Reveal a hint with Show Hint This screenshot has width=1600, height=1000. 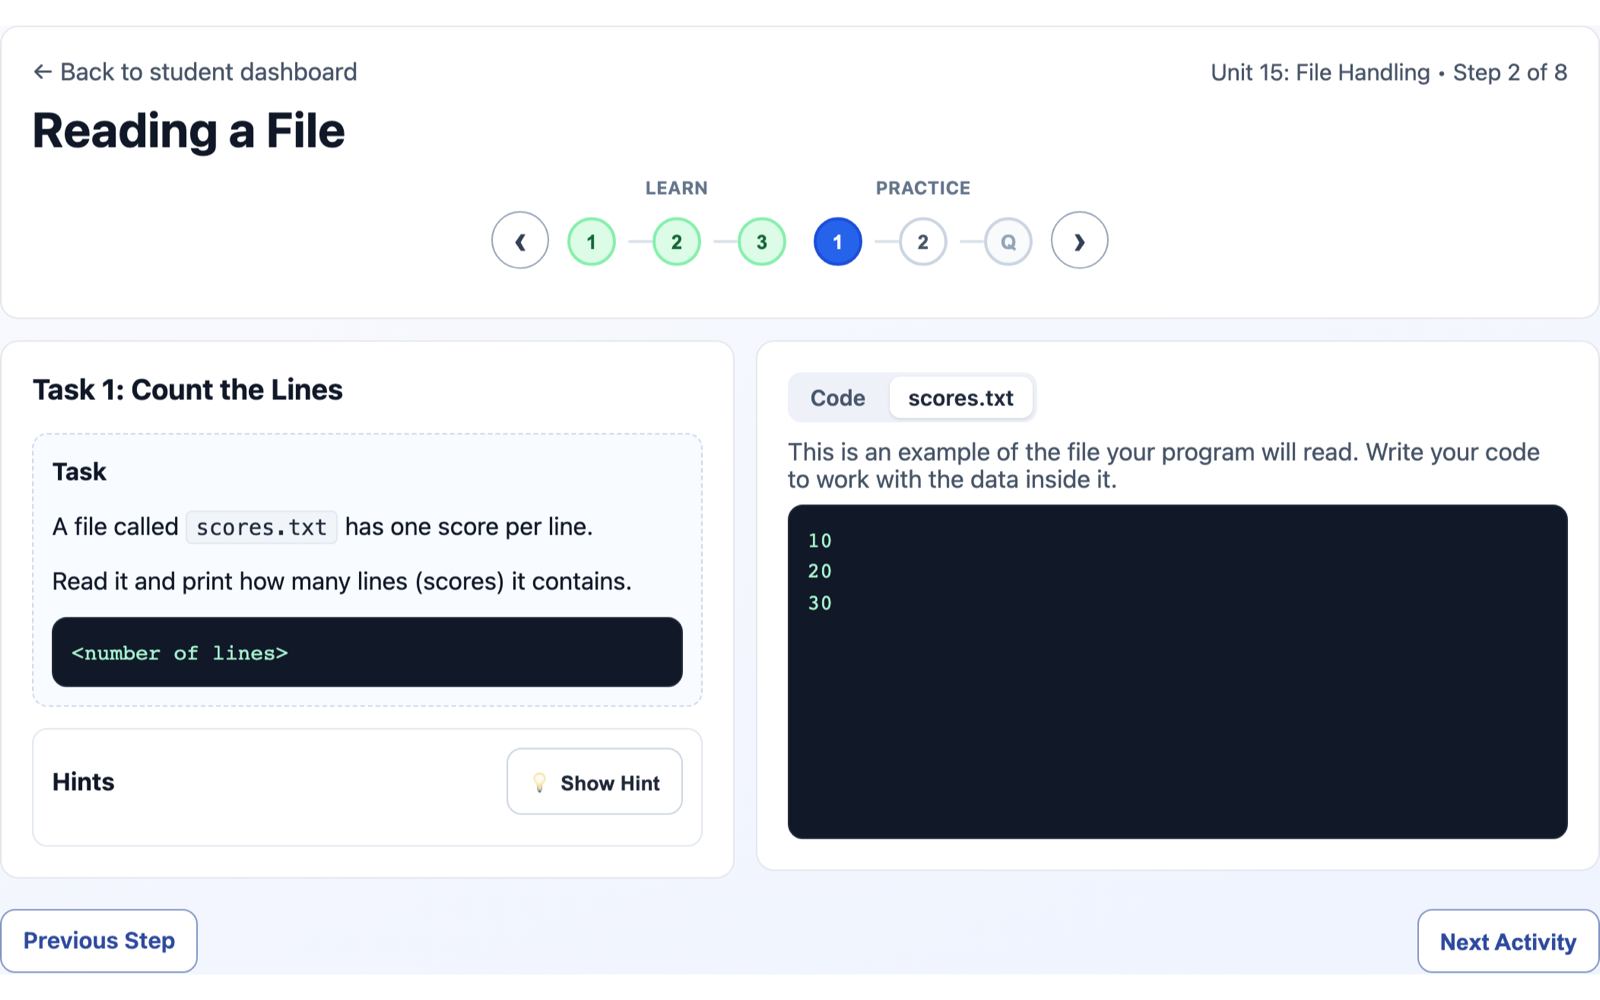595,782
